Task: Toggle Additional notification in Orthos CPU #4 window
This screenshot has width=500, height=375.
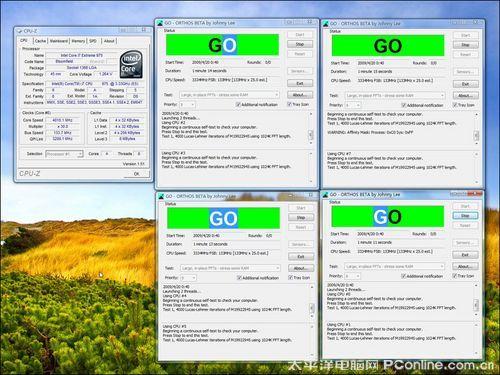Action: pos(258,278)
